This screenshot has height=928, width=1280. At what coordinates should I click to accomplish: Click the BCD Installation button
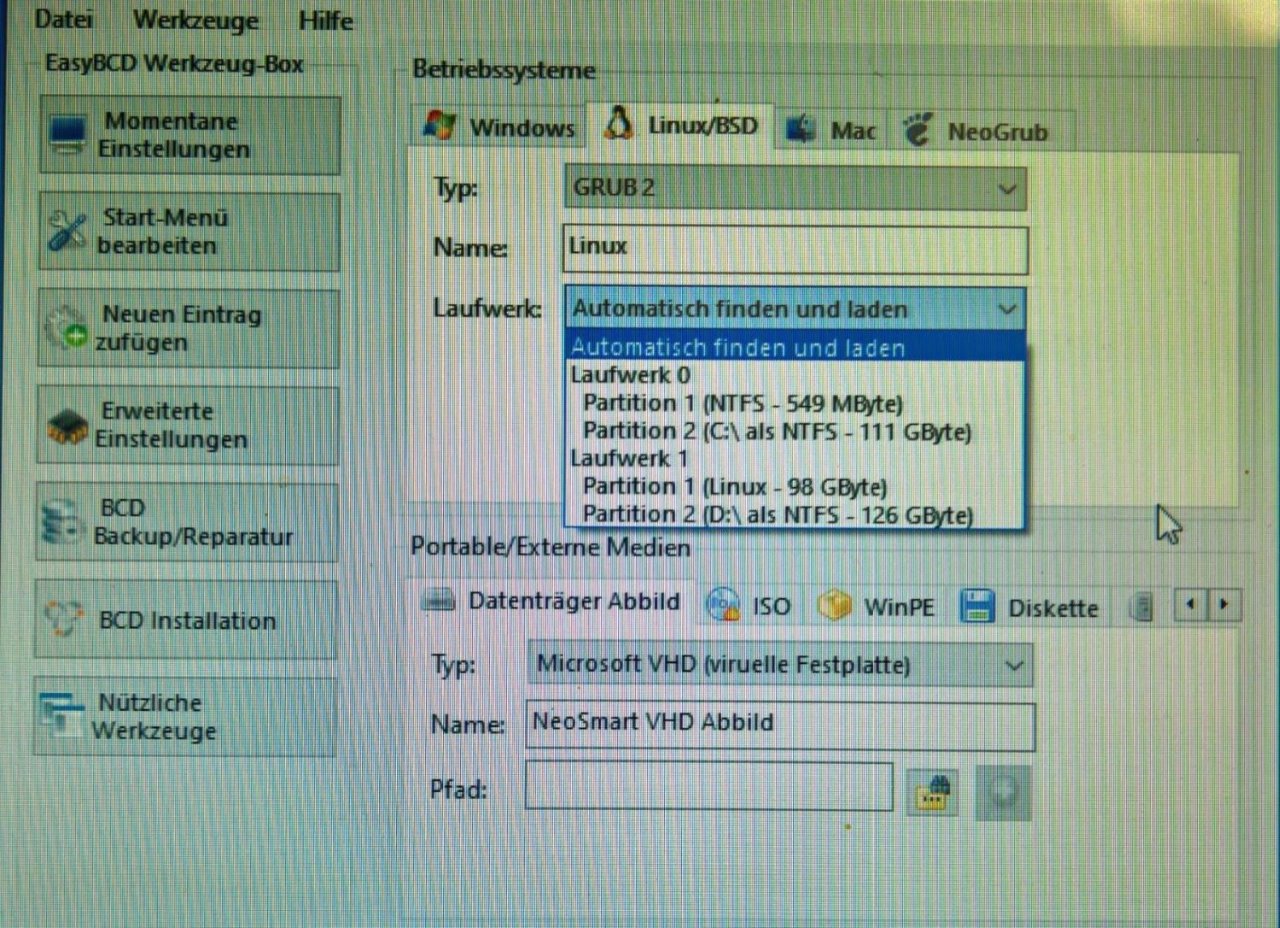coord(185,620)
